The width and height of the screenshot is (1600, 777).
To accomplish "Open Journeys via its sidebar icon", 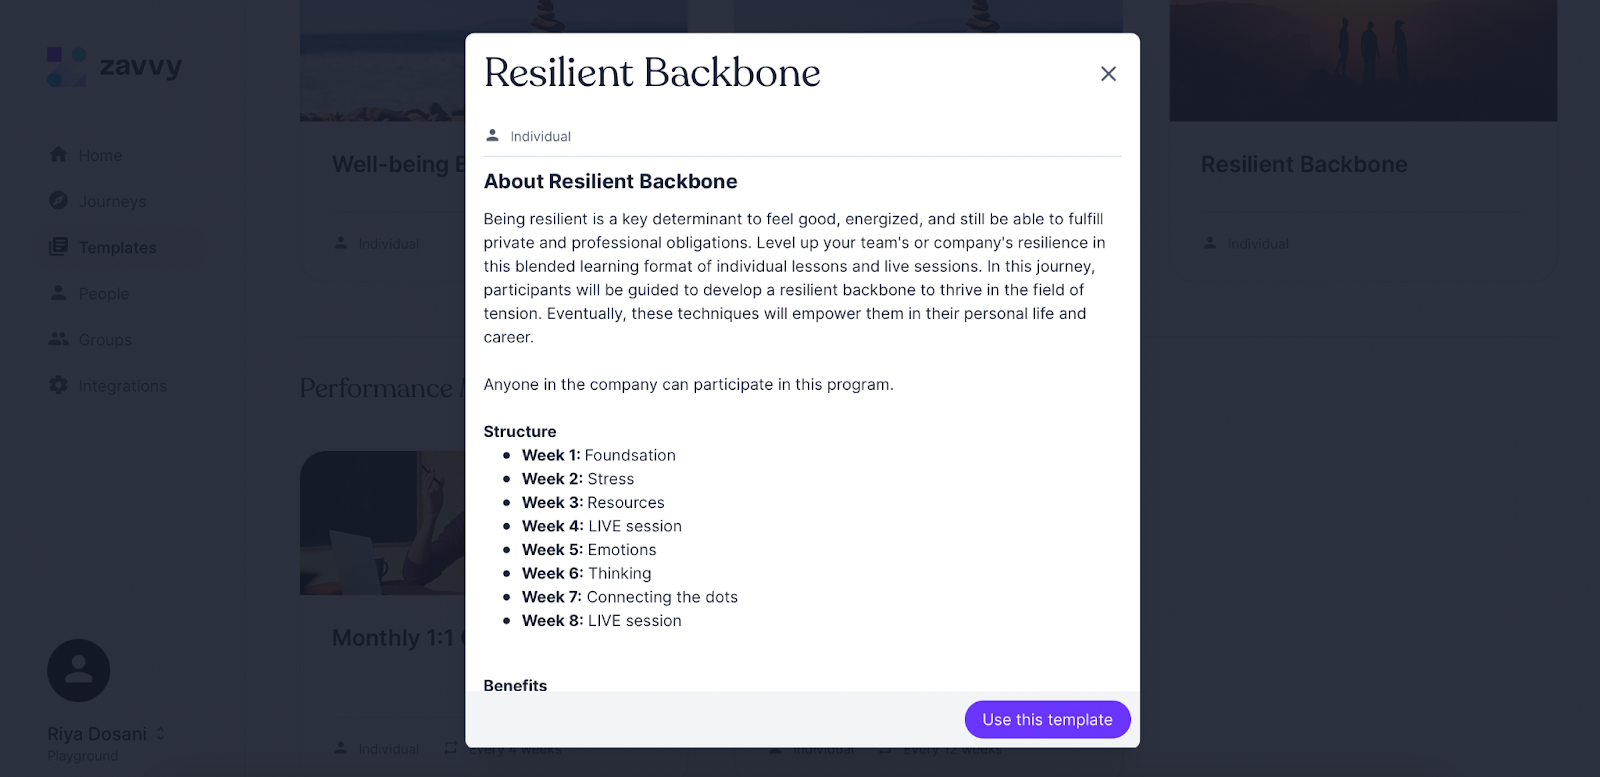I will click(58, 201).
